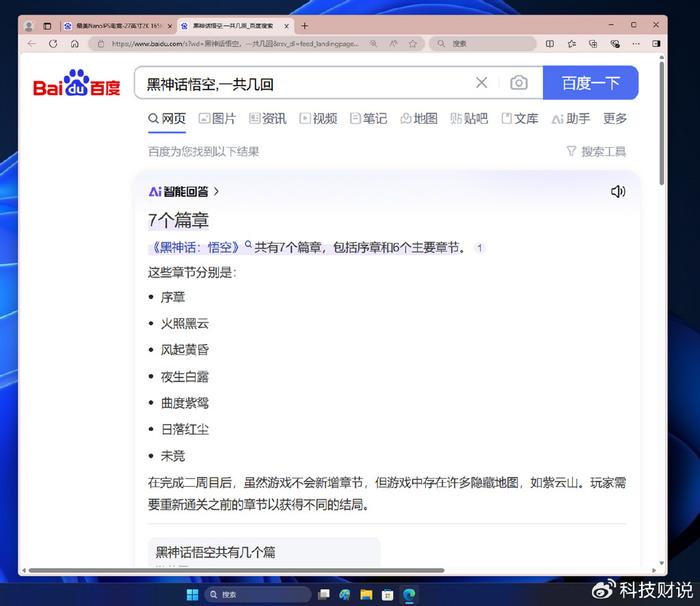Image resolution: width=700 pixels, height=606 pixels.
Task: Click inside the Baidu search input field
Action: (308, 83)
